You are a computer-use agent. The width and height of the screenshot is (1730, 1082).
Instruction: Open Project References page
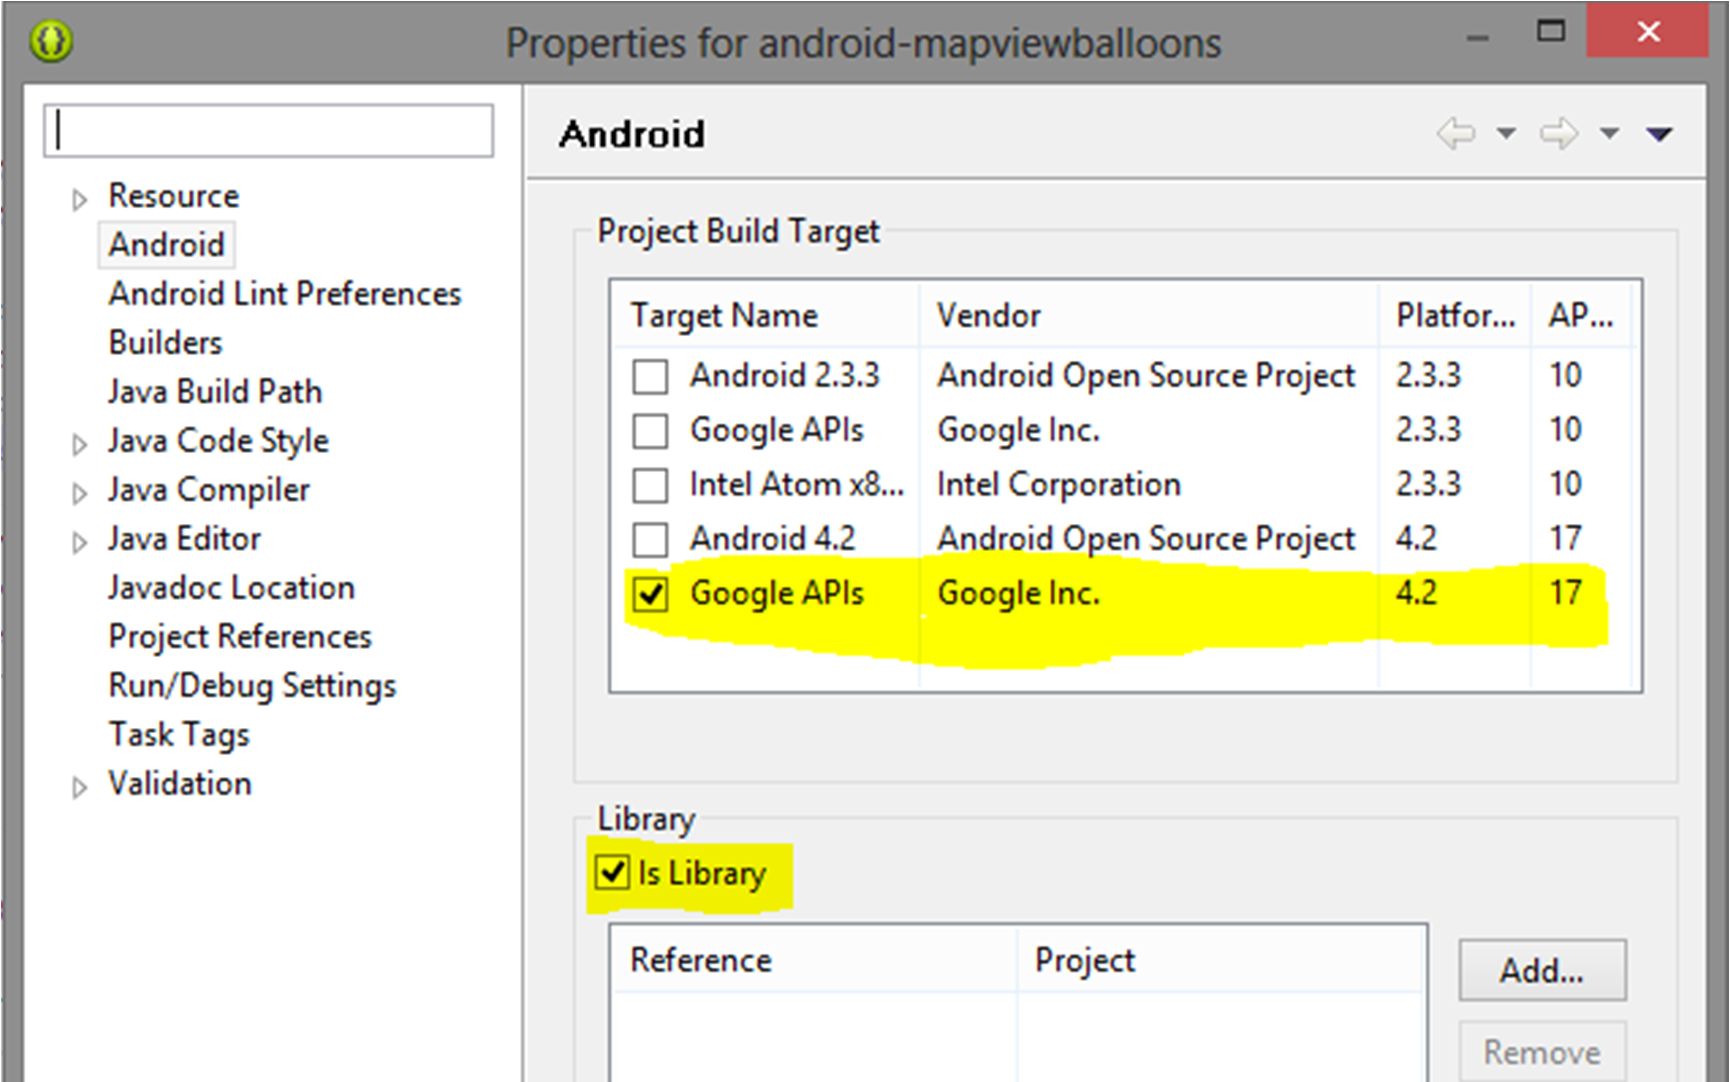pyautogui.click(x=240, y=636)
